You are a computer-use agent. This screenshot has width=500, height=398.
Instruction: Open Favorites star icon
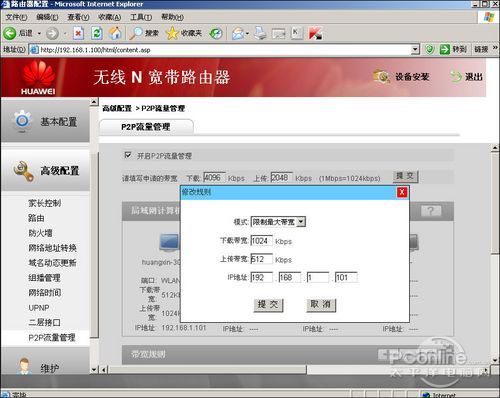[172, 33]
